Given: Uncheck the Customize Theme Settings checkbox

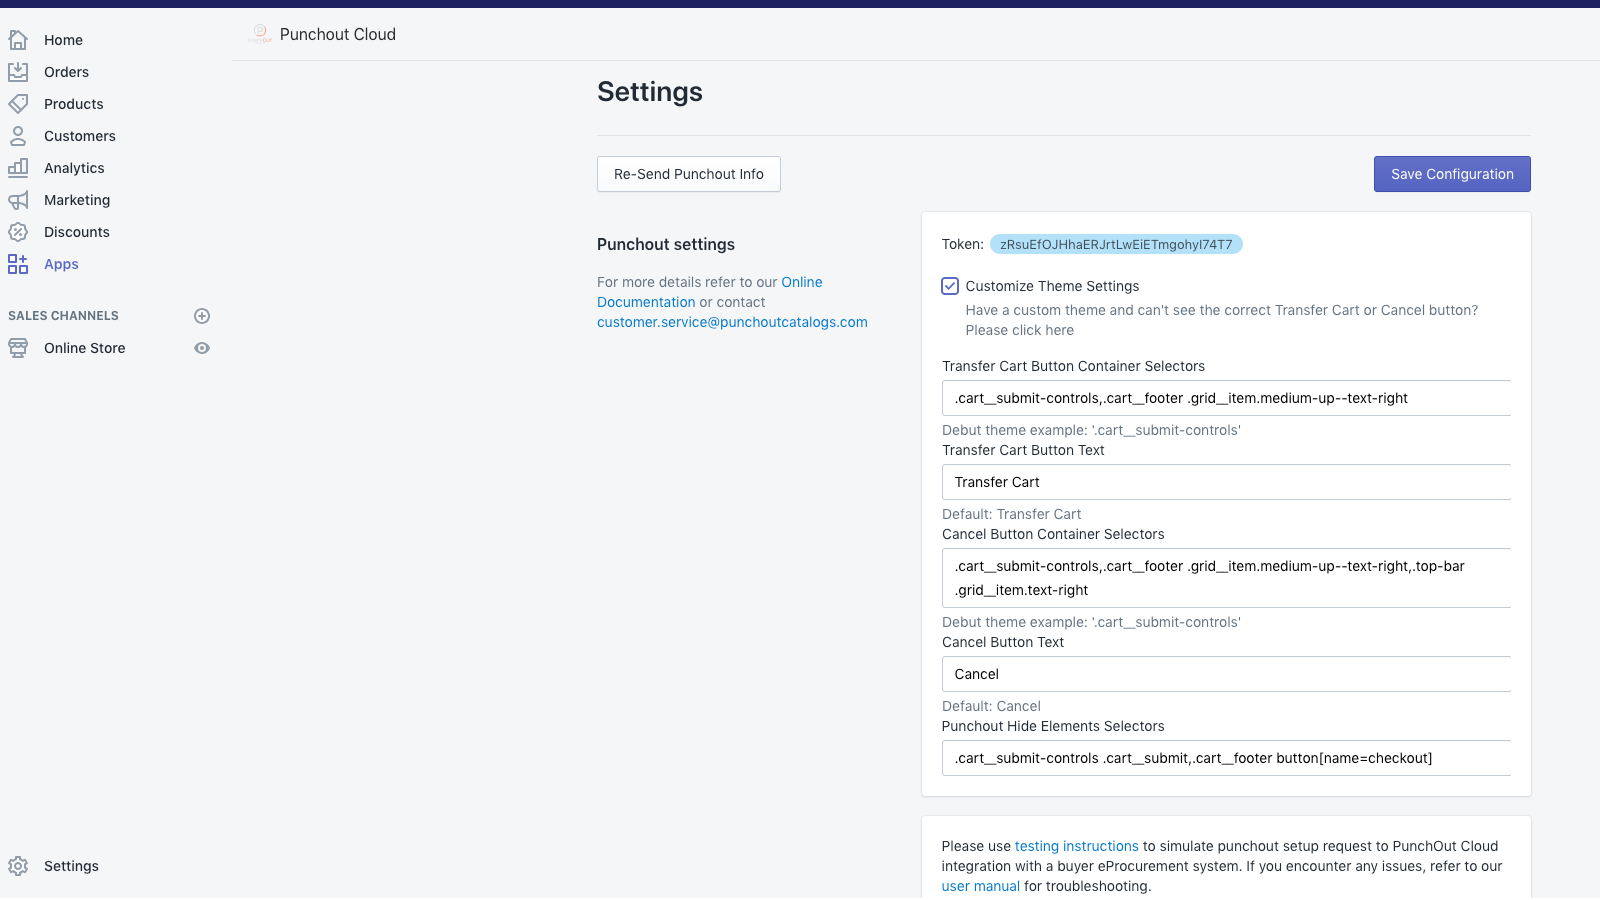Looking at the screenshot, I should 950,286.
